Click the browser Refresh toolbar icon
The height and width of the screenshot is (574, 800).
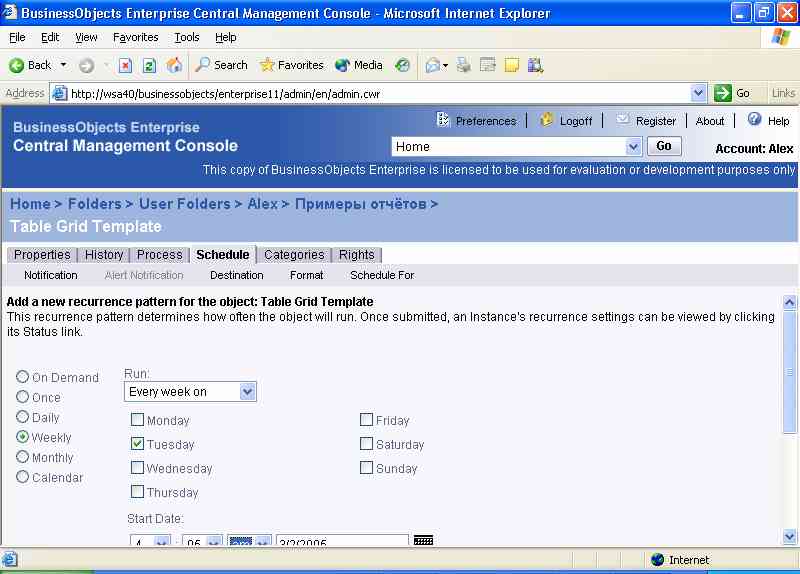(149, 65)
